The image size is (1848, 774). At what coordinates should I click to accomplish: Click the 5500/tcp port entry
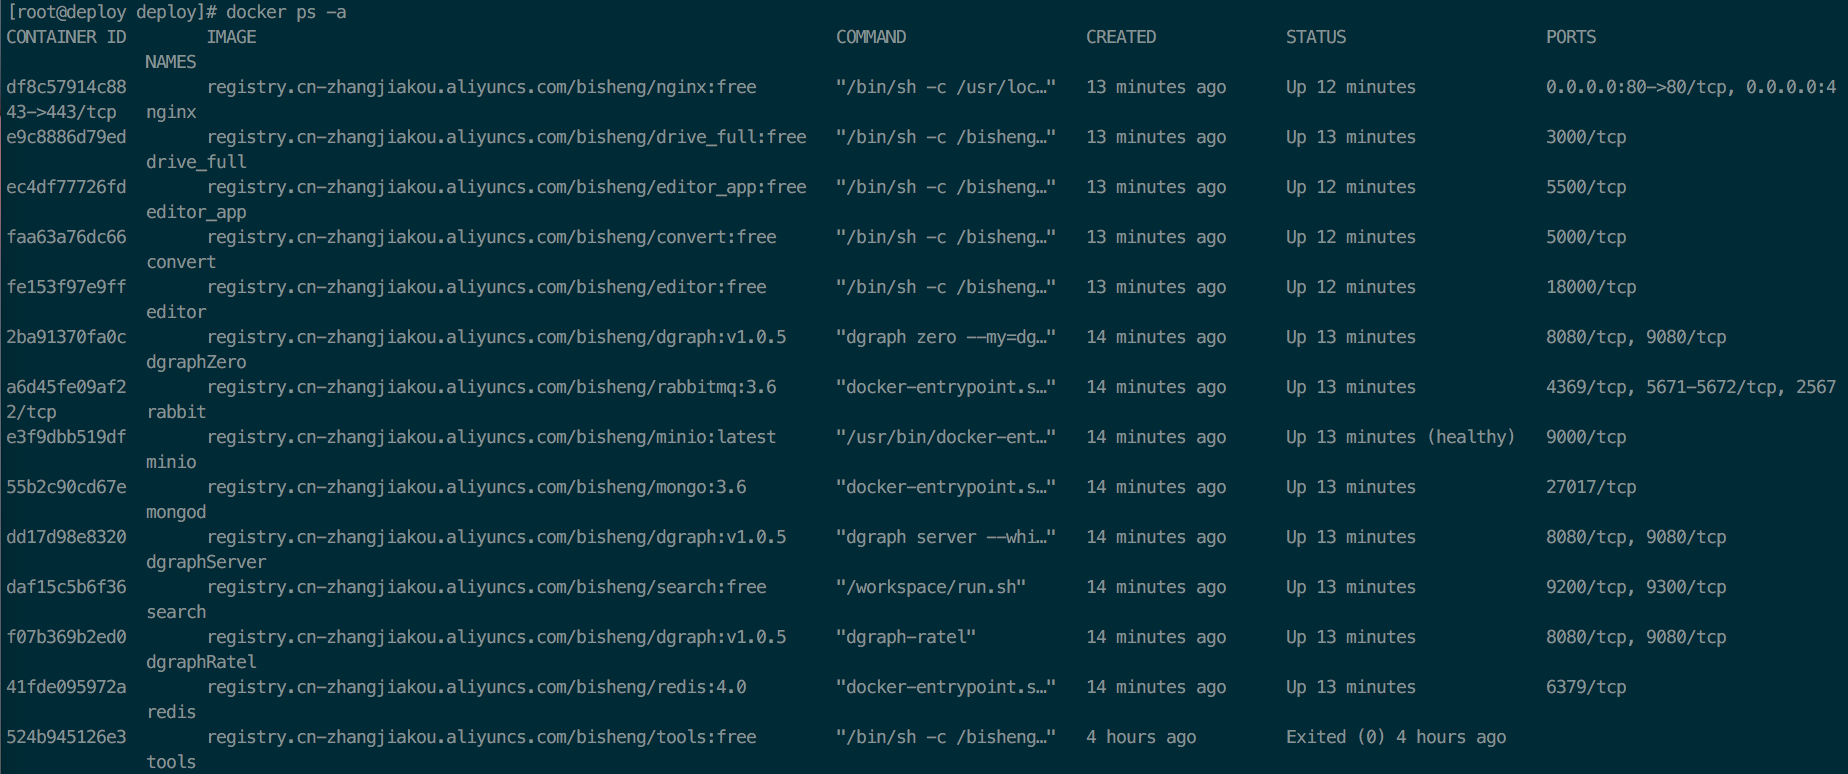tap(1586, 187)
